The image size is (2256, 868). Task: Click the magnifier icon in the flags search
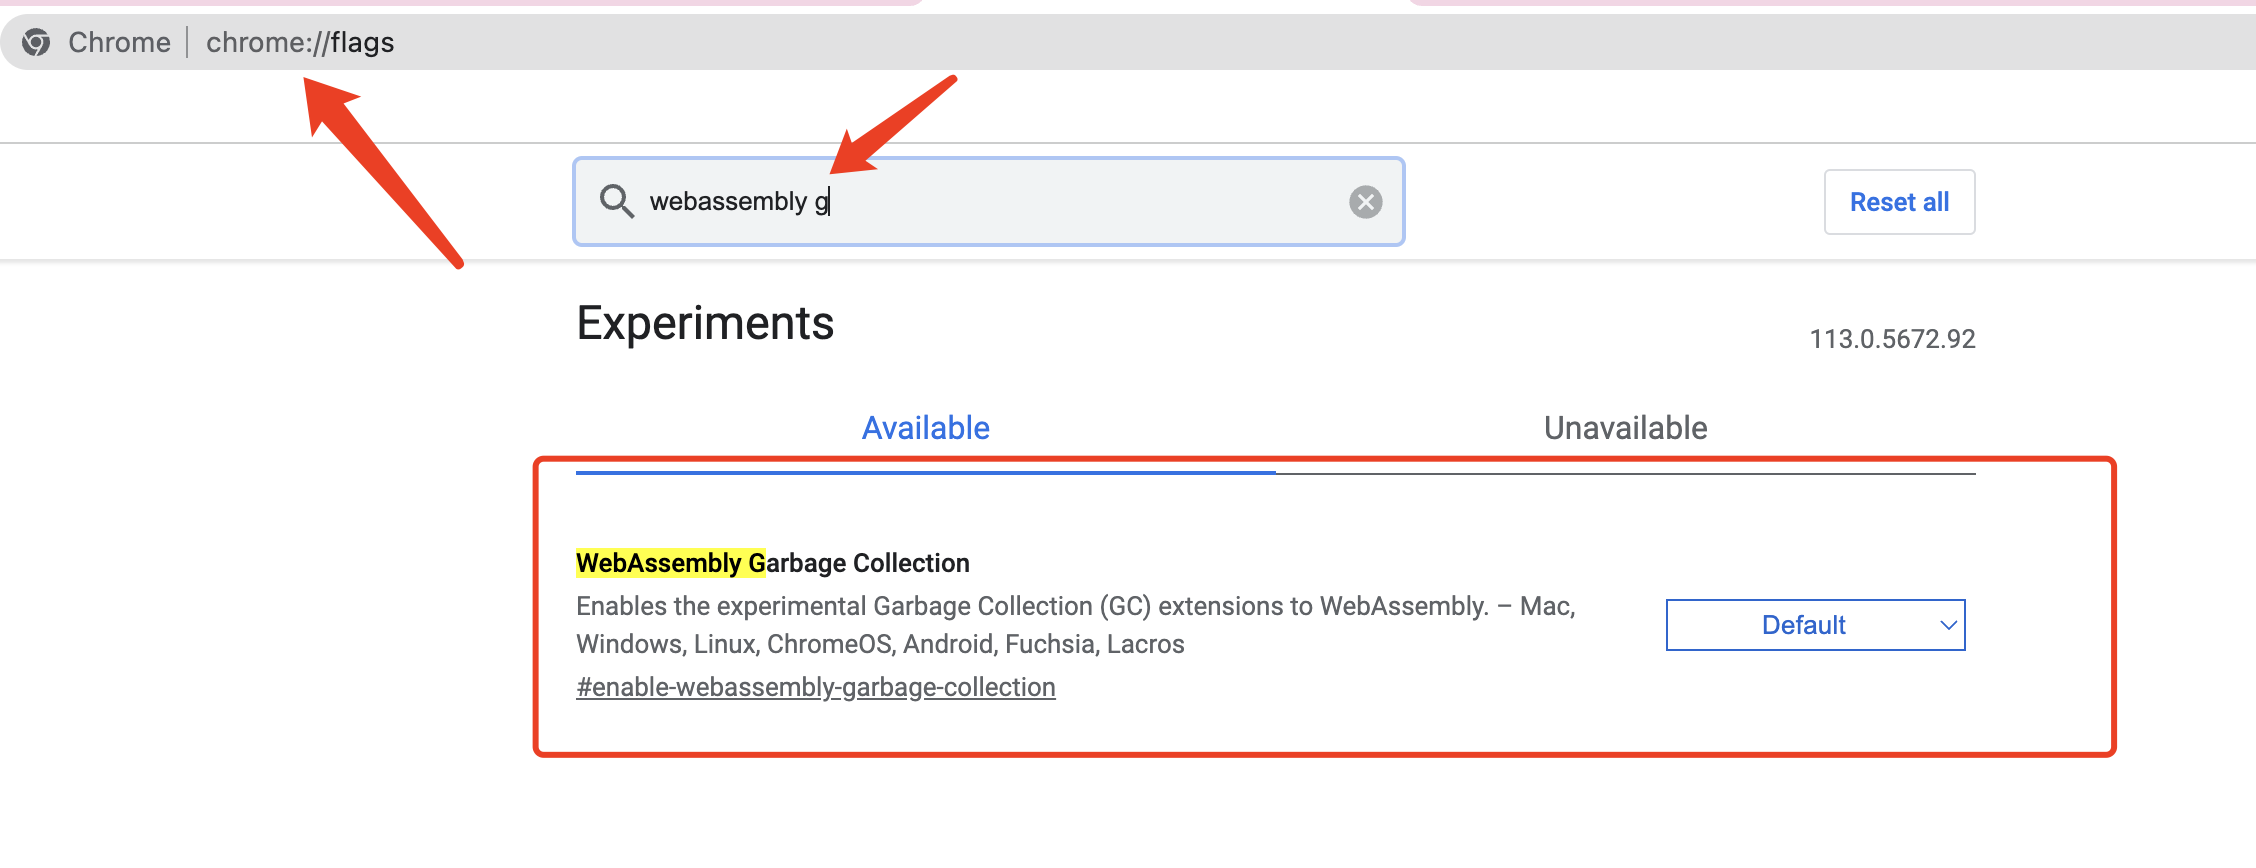tap(616, 201)
